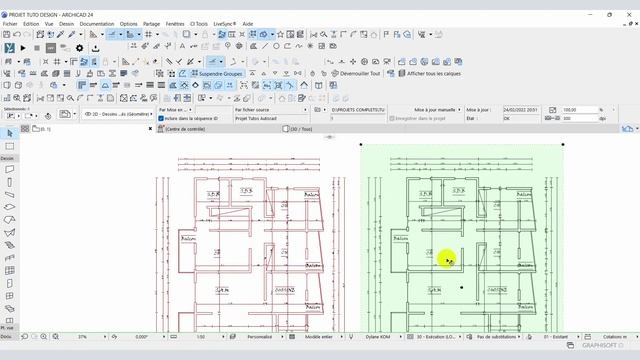Open the Fenêtres menu
Screen dimensions: 640x360
[175, 24]
